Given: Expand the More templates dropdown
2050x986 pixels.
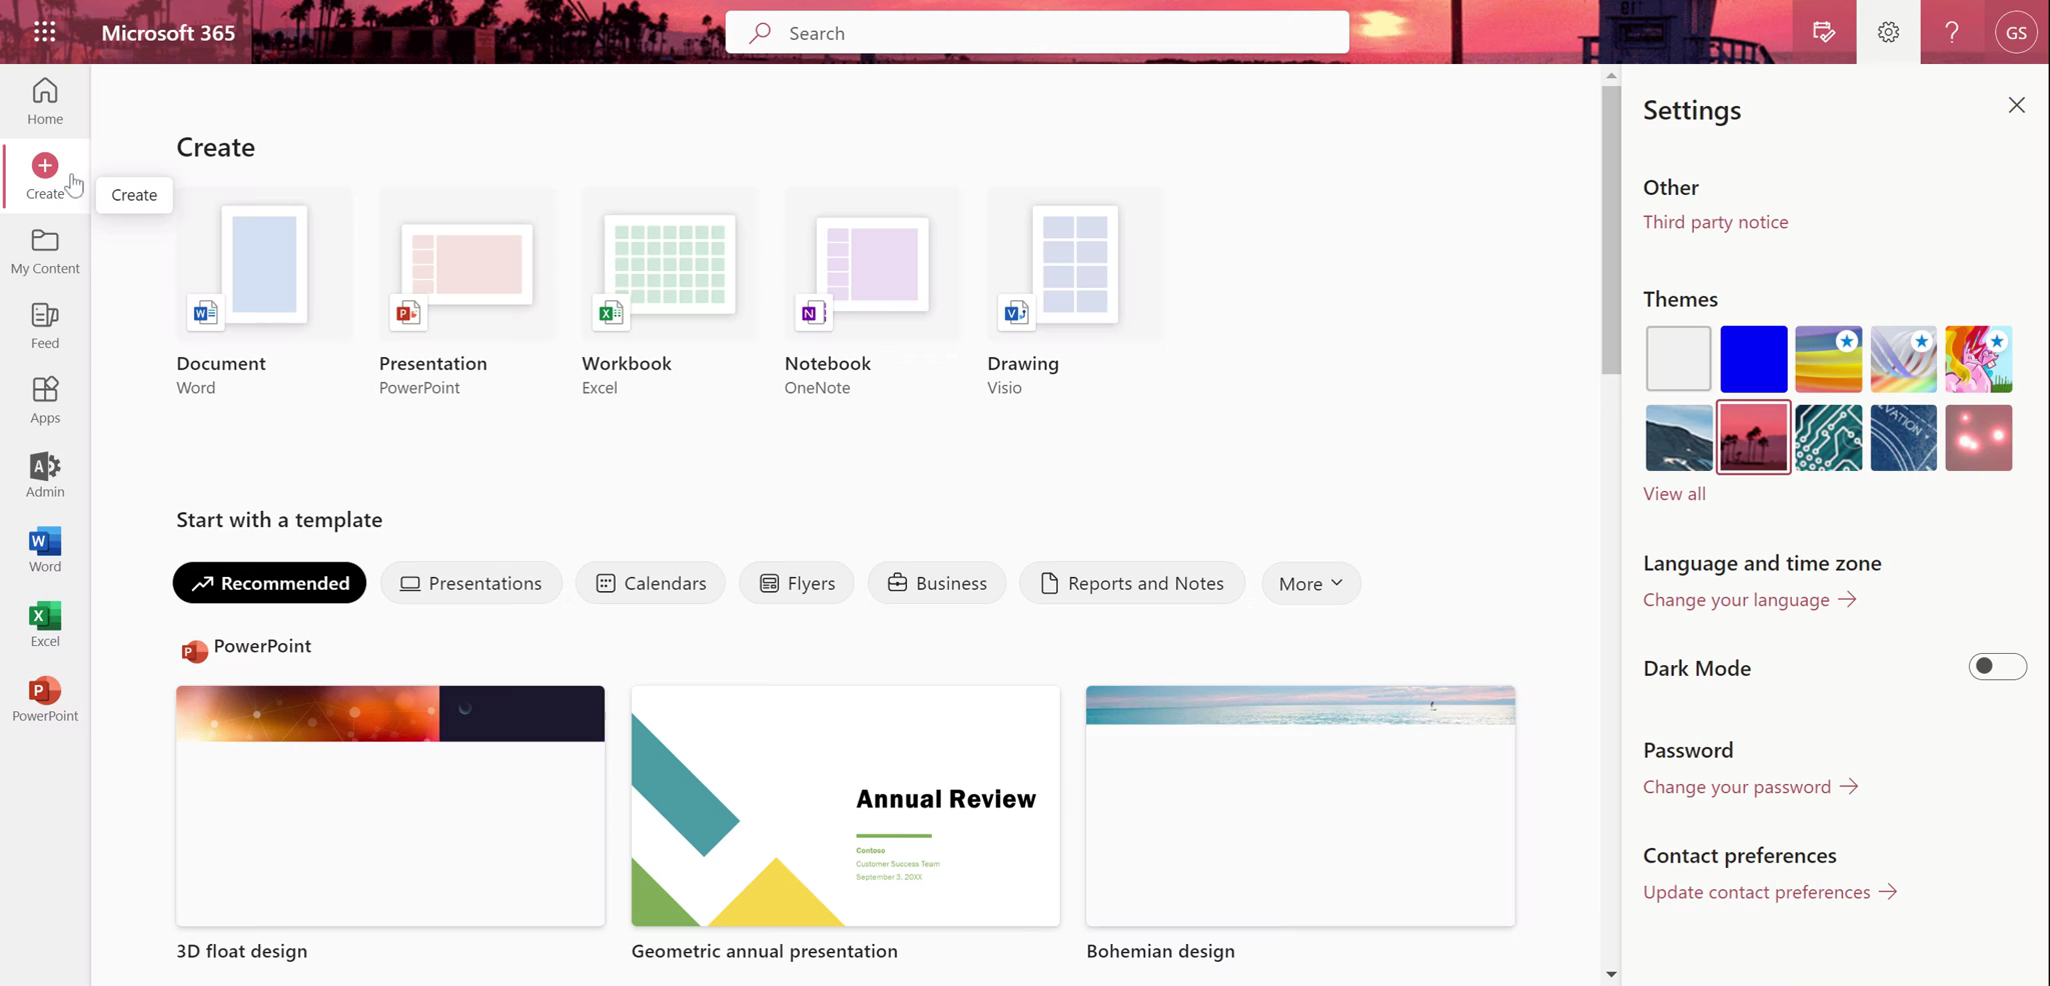Looking at the screenshot, I should pyautogui.click(x=1311, y=583).
